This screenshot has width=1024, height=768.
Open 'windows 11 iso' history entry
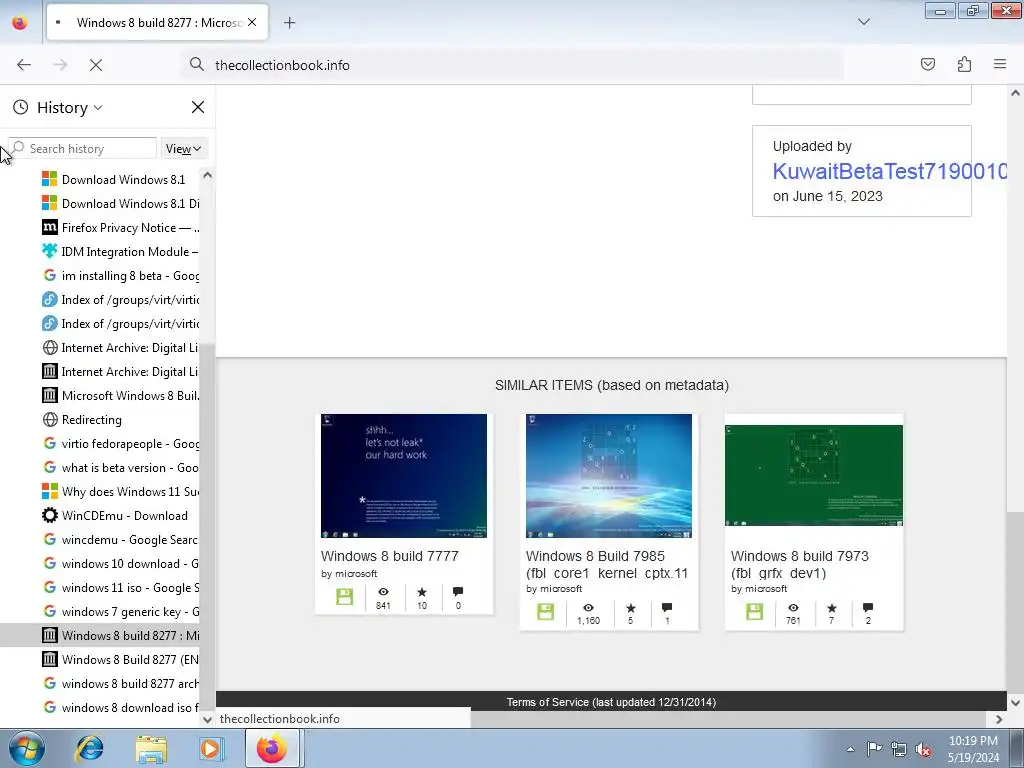pyautogui.click(x=120, y=588)
